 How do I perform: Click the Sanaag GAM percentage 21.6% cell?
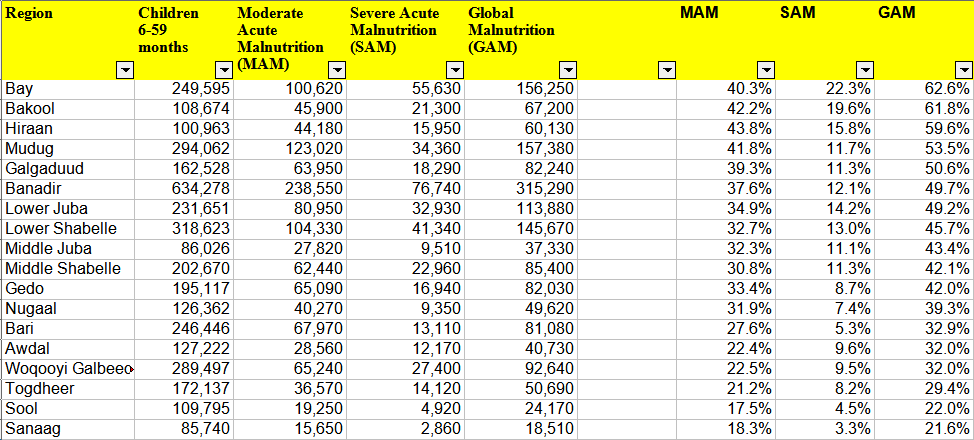coord(925,429)
